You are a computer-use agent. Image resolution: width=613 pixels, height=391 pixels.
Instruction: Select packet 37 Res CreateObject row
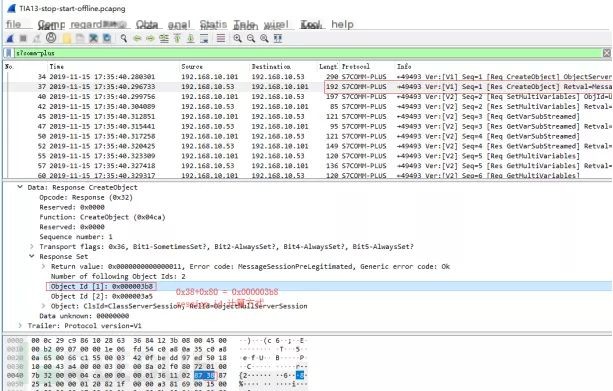pyautogui.click(x=308, y=86)
